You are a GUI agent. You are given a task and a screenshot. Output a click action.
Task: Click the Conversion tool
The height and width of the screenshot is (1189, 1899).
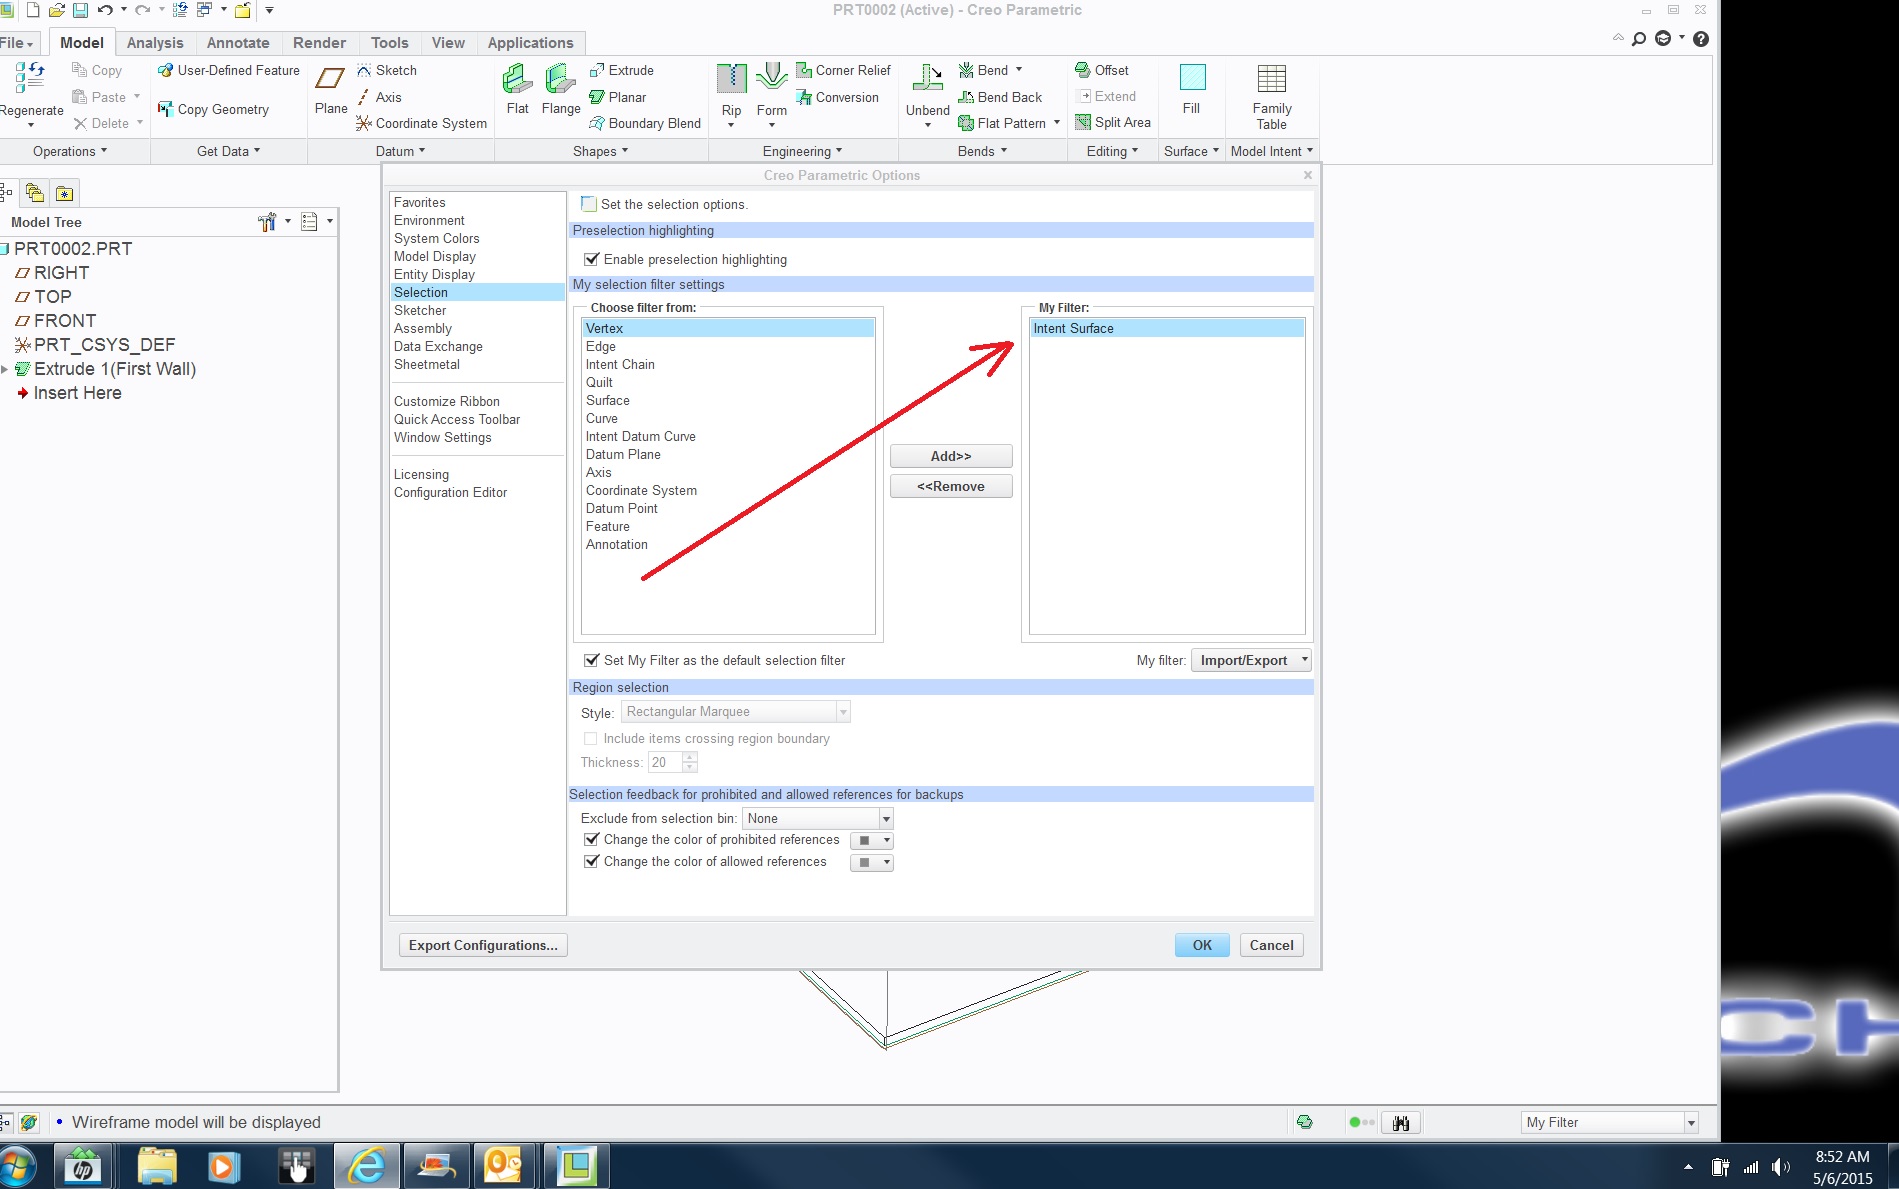pos(837,97)
